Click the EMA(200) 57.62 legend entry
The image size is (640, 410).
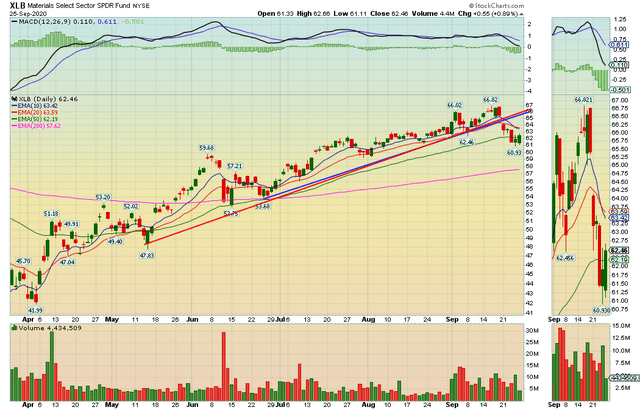pos(36,126)
